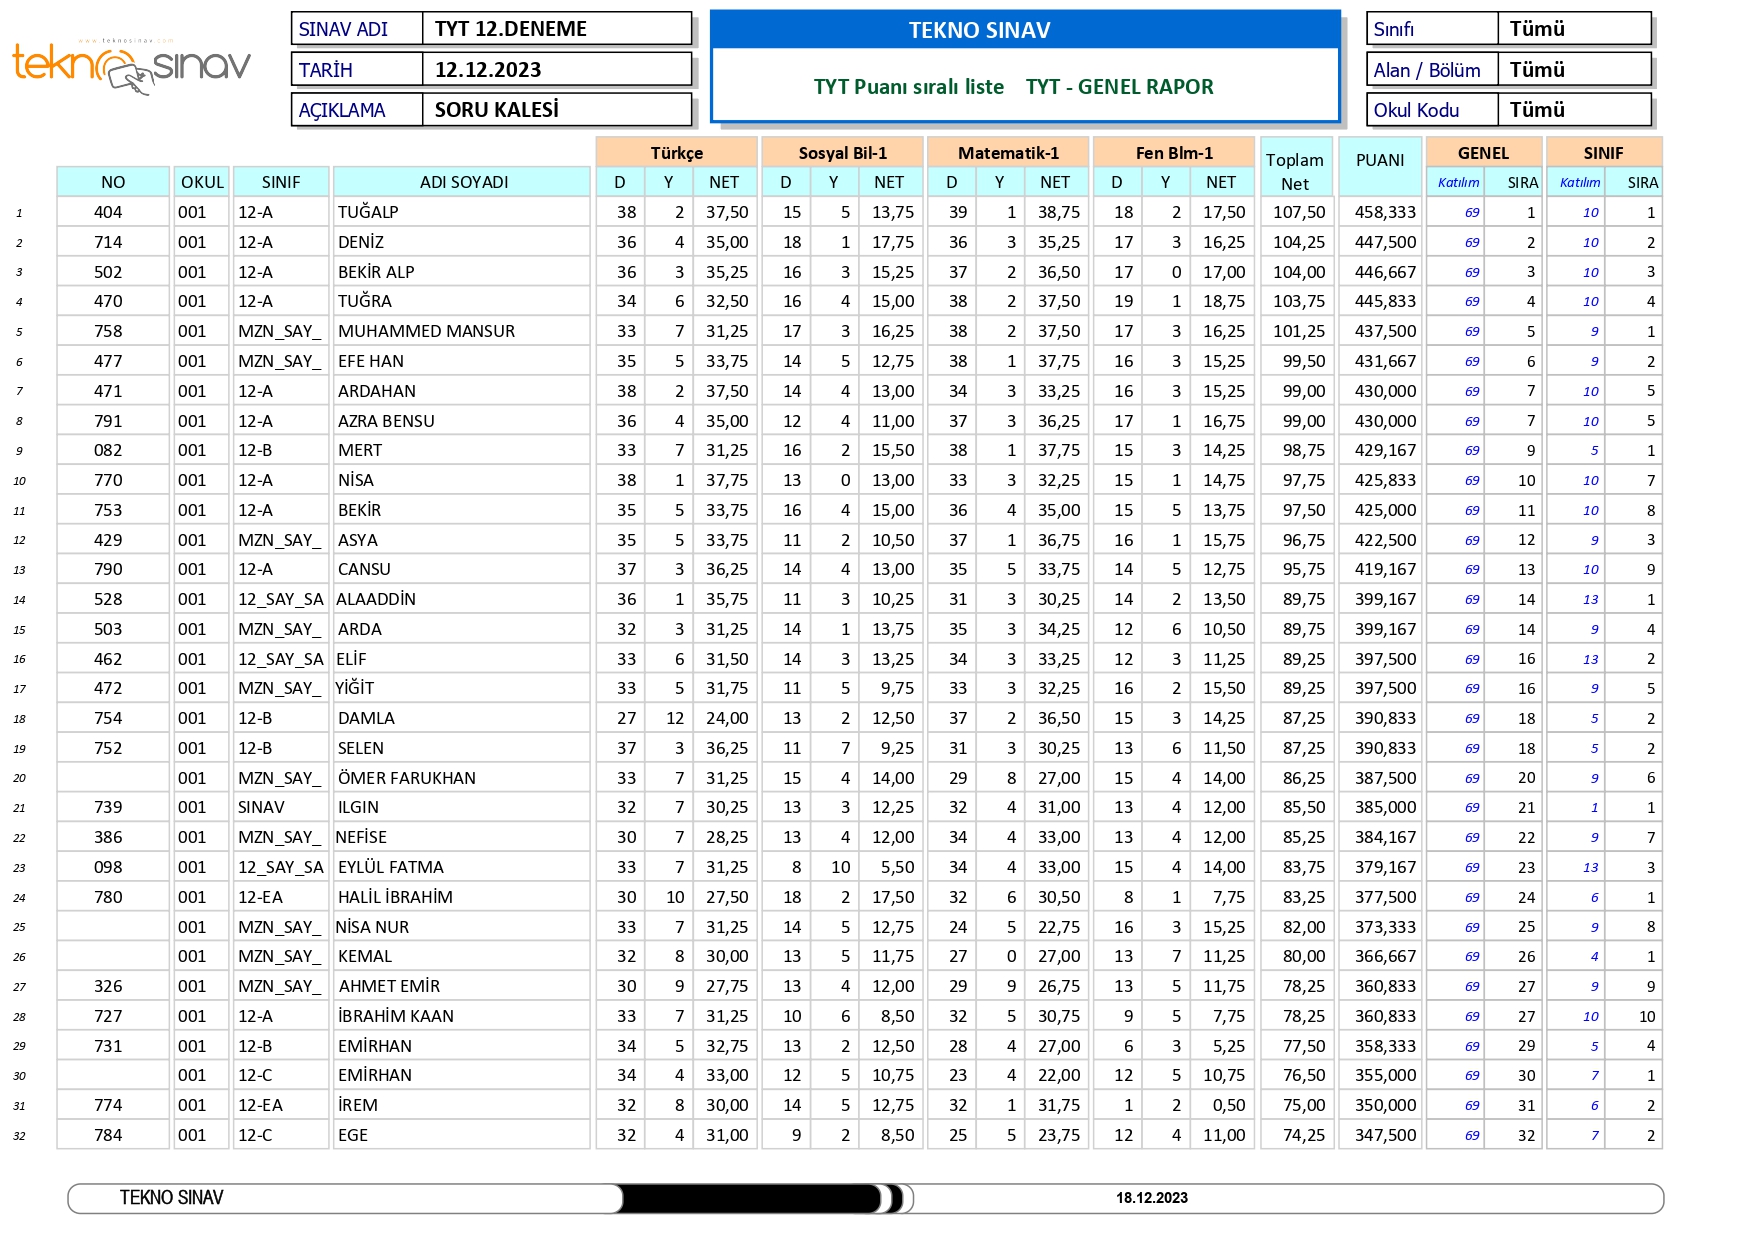
Task: Select student name MUHAMMED MANSUR
Action: 426,331
